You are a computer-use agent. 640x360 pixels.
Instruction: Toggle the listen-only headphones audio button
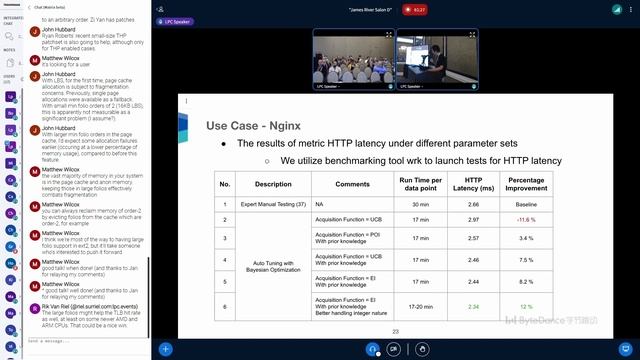coord(372,349)
